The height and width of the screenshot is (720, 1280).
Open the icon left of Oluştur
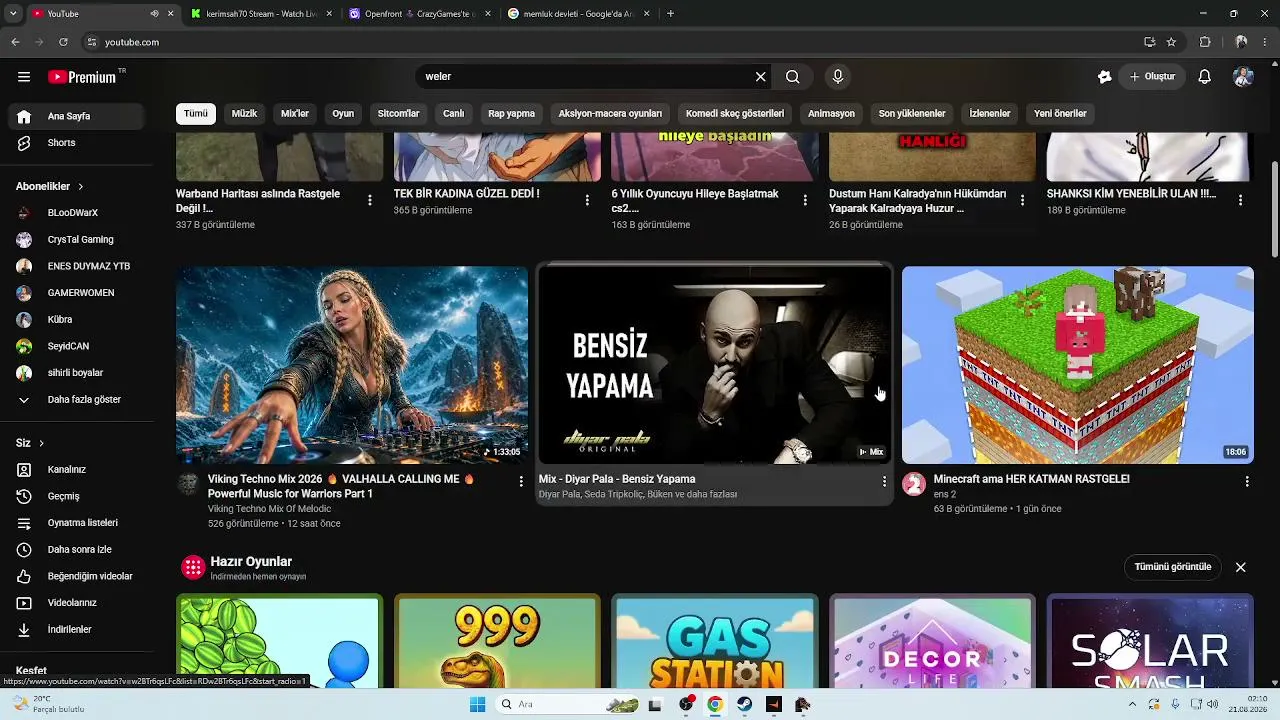pos(1104,77)
